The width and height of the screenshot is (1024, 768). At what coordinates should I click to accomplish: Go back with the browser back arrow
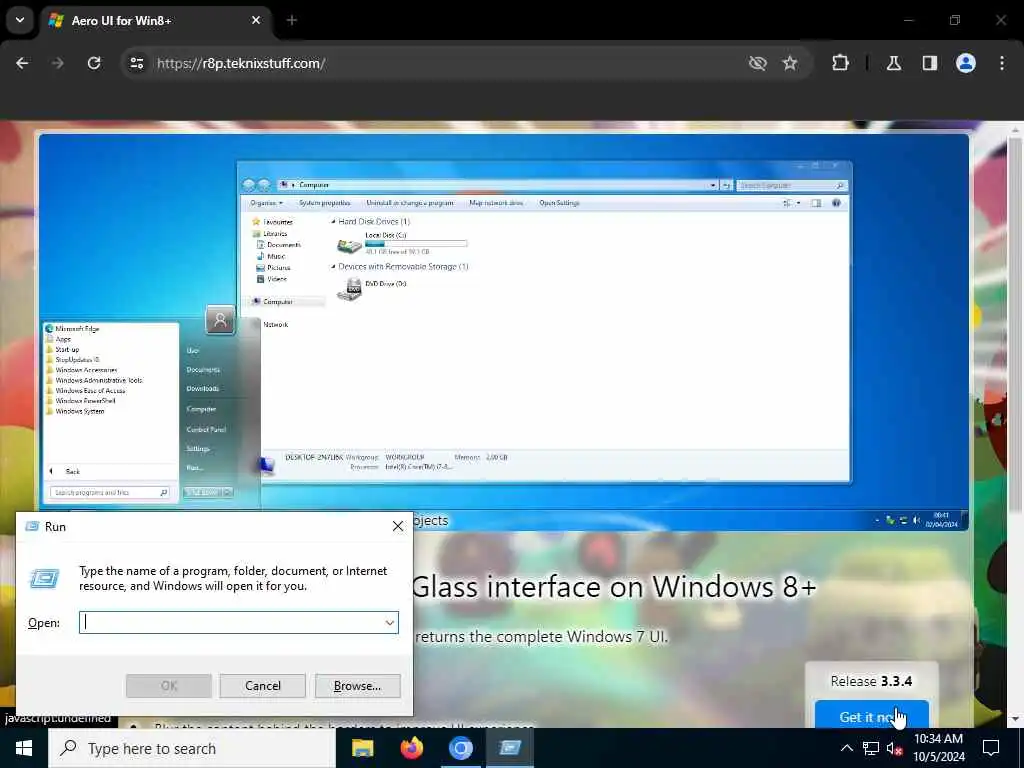point(22,63)
